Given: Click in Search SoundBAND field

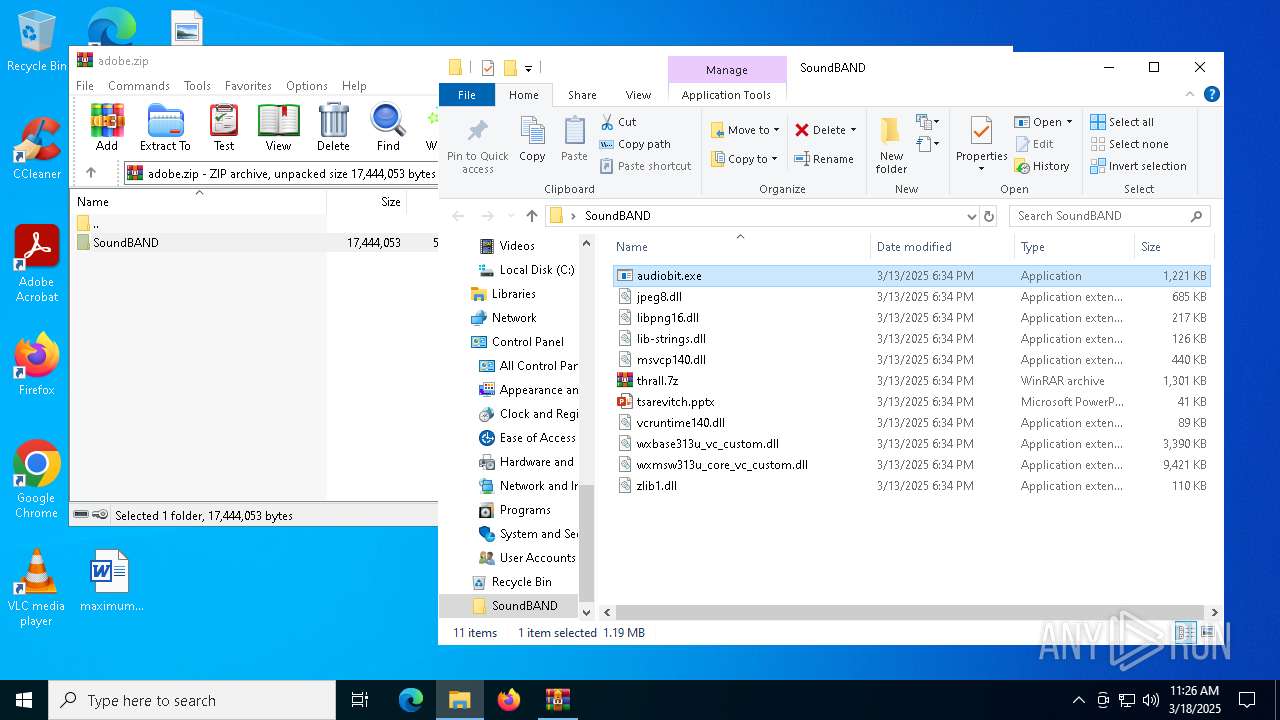Looking at the screenshot, I should pos(1109,216).
